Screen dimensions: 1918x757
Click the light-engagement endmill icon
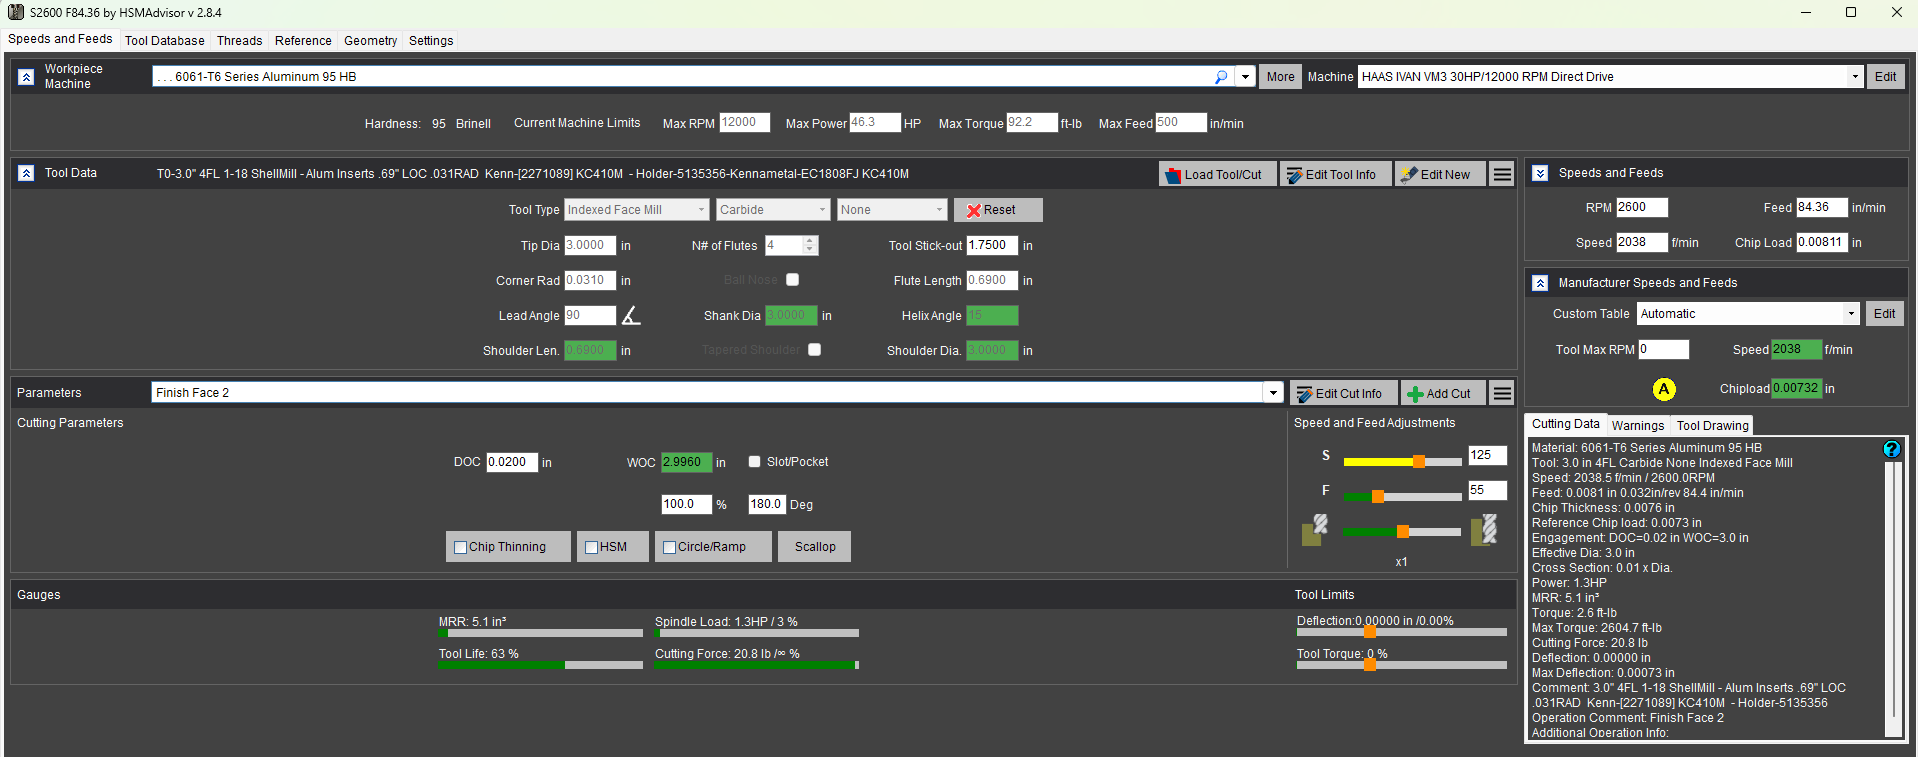(x=1314, y=530)
